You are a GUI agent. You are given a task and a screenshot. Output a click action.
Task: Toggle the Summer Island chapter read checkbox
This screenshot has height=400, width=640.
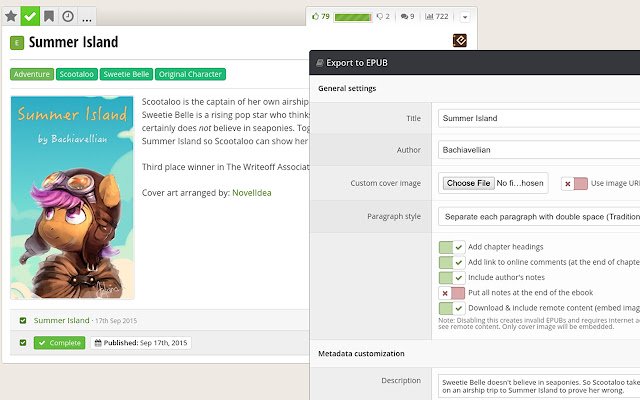(23, 320)
